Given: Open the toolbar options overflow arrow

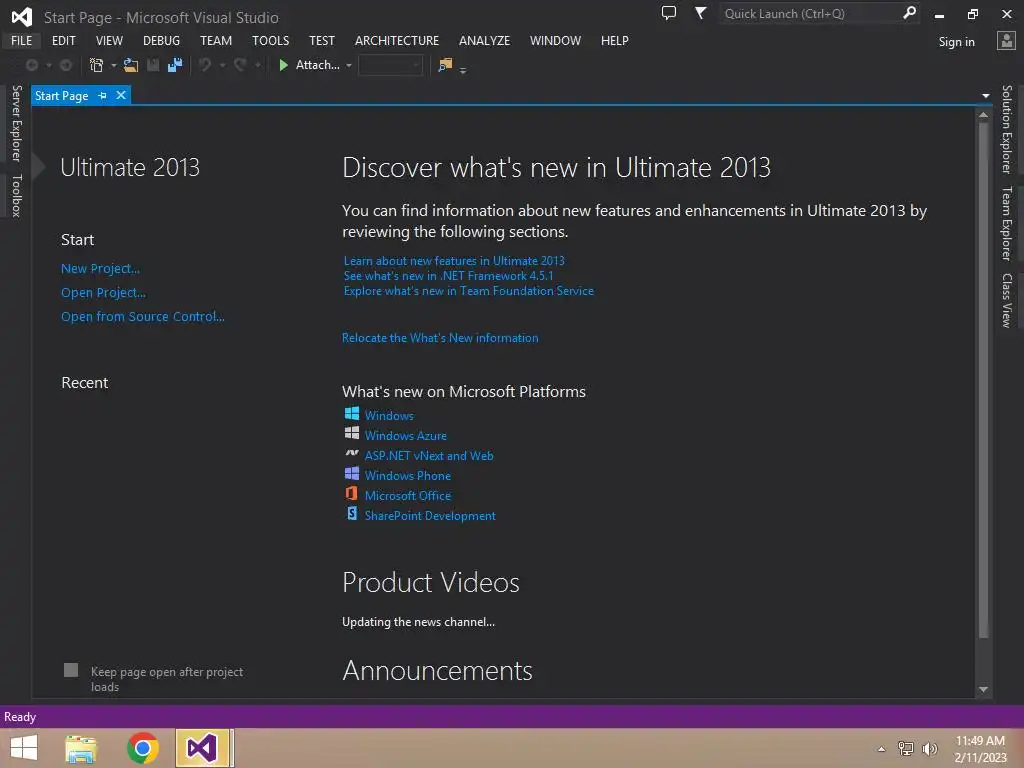Looking at the screenshot, I should tap(463, 70).
